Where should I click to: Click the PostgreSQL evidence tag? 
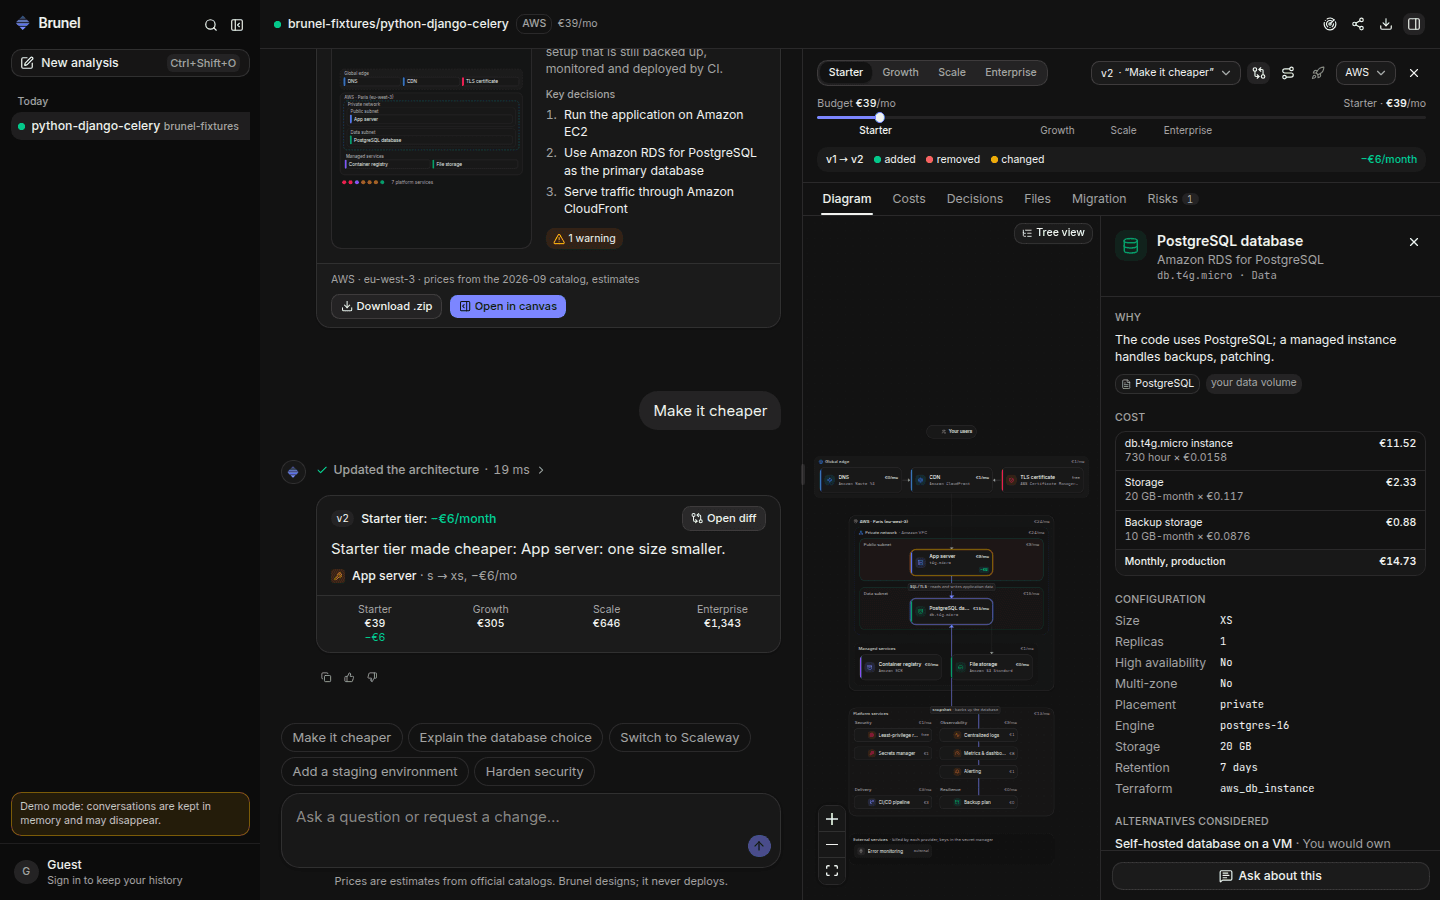tap(1158, 384)
